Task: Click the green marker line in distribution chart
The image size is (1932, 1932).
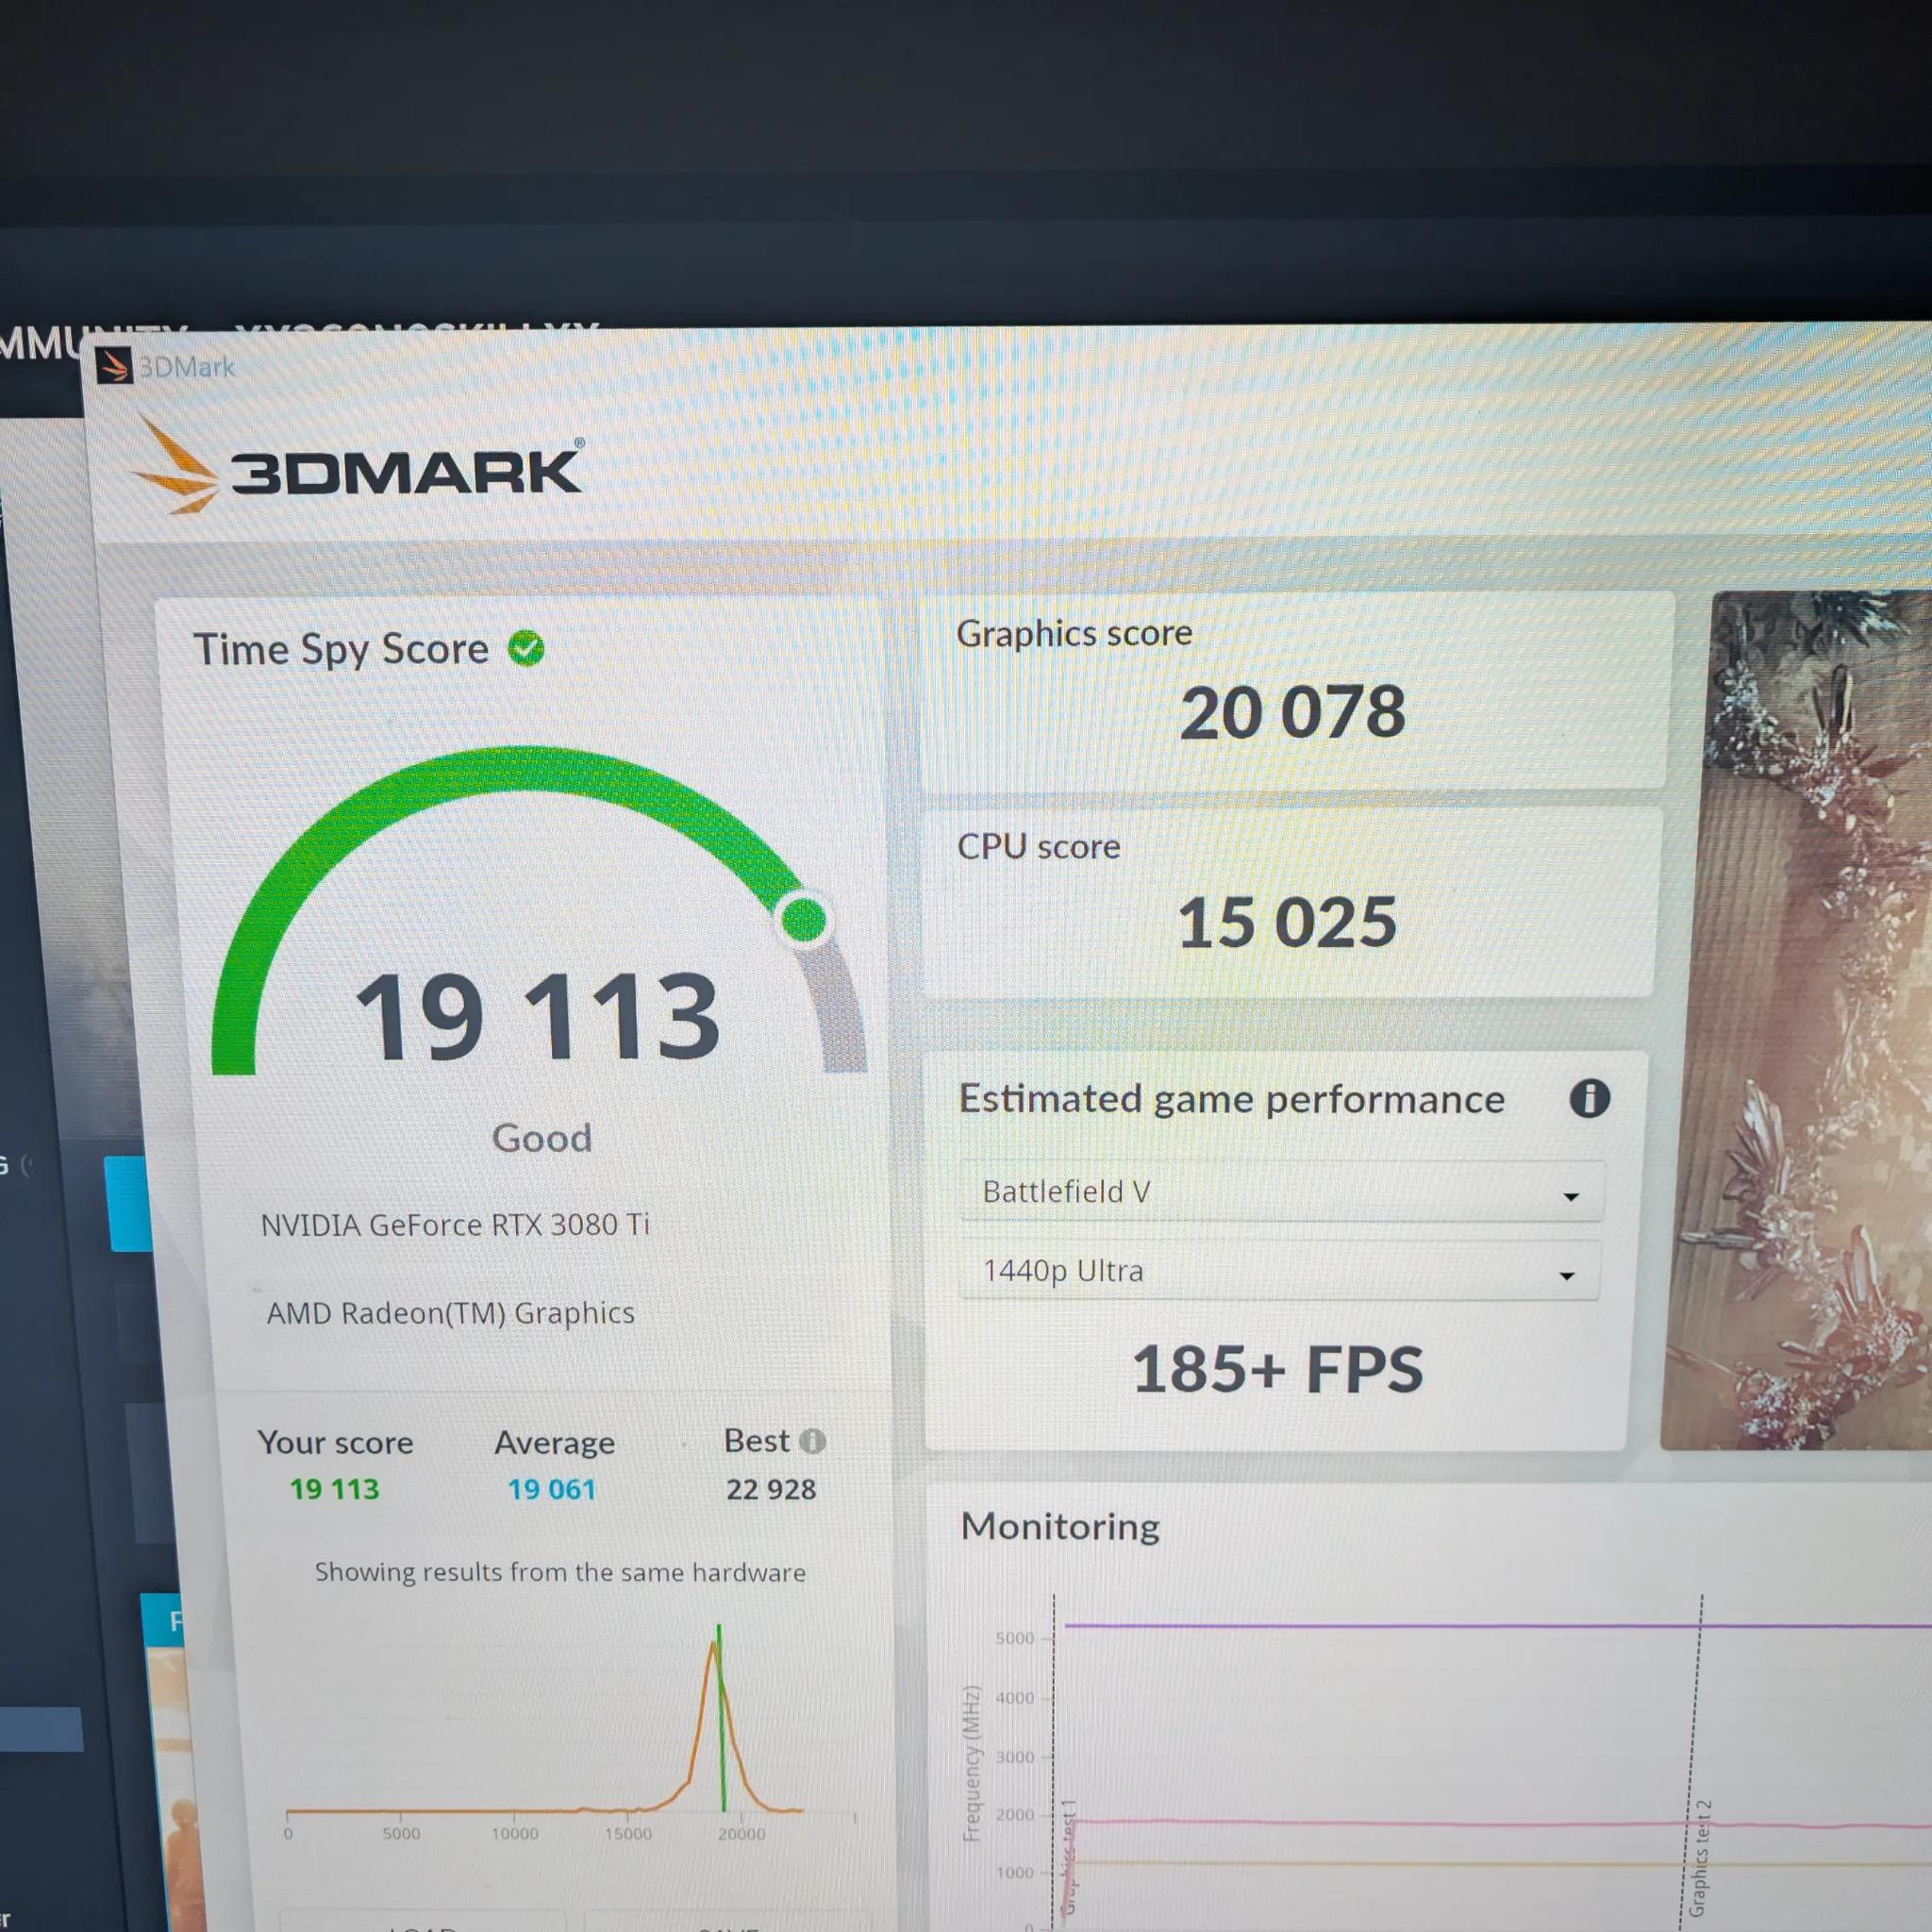Action: pyautogui.click(x=721, y=1718)
